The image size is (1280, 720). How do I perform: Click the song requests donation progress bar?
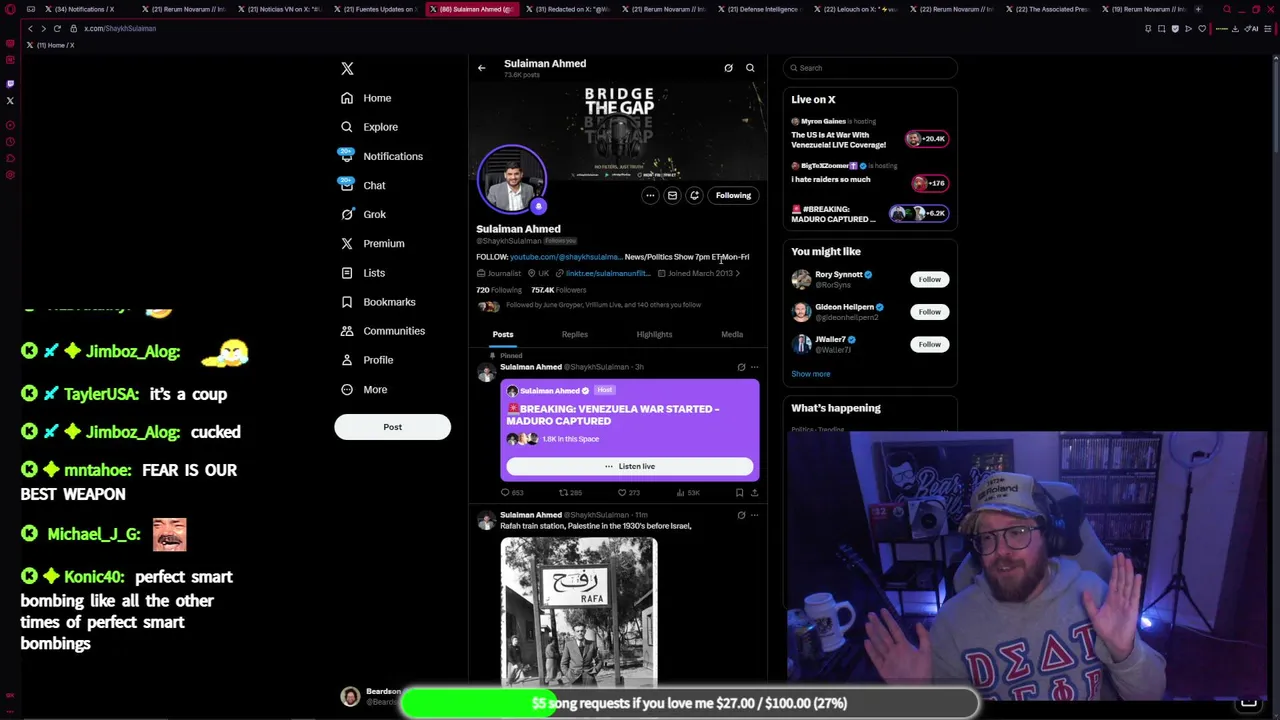pos(689,703)
